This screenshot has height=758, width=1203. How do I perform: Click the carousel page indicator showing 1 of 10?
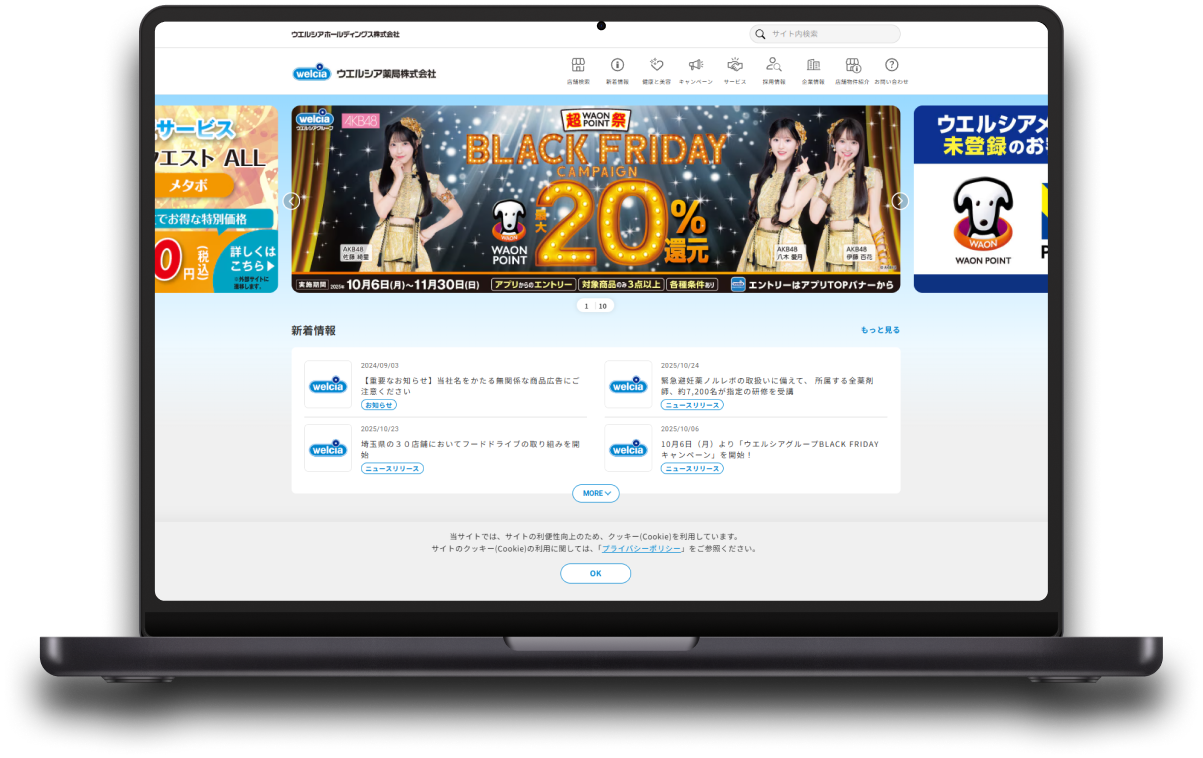(x=595, y=306)
